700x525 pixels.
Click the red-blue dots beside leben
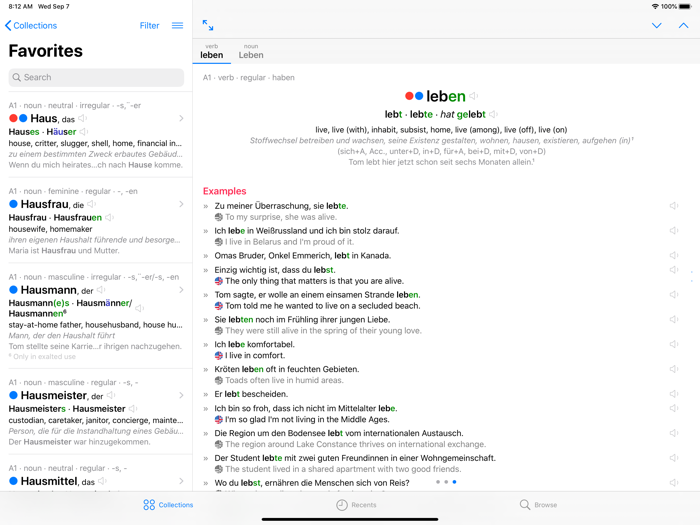coord(414,96)
